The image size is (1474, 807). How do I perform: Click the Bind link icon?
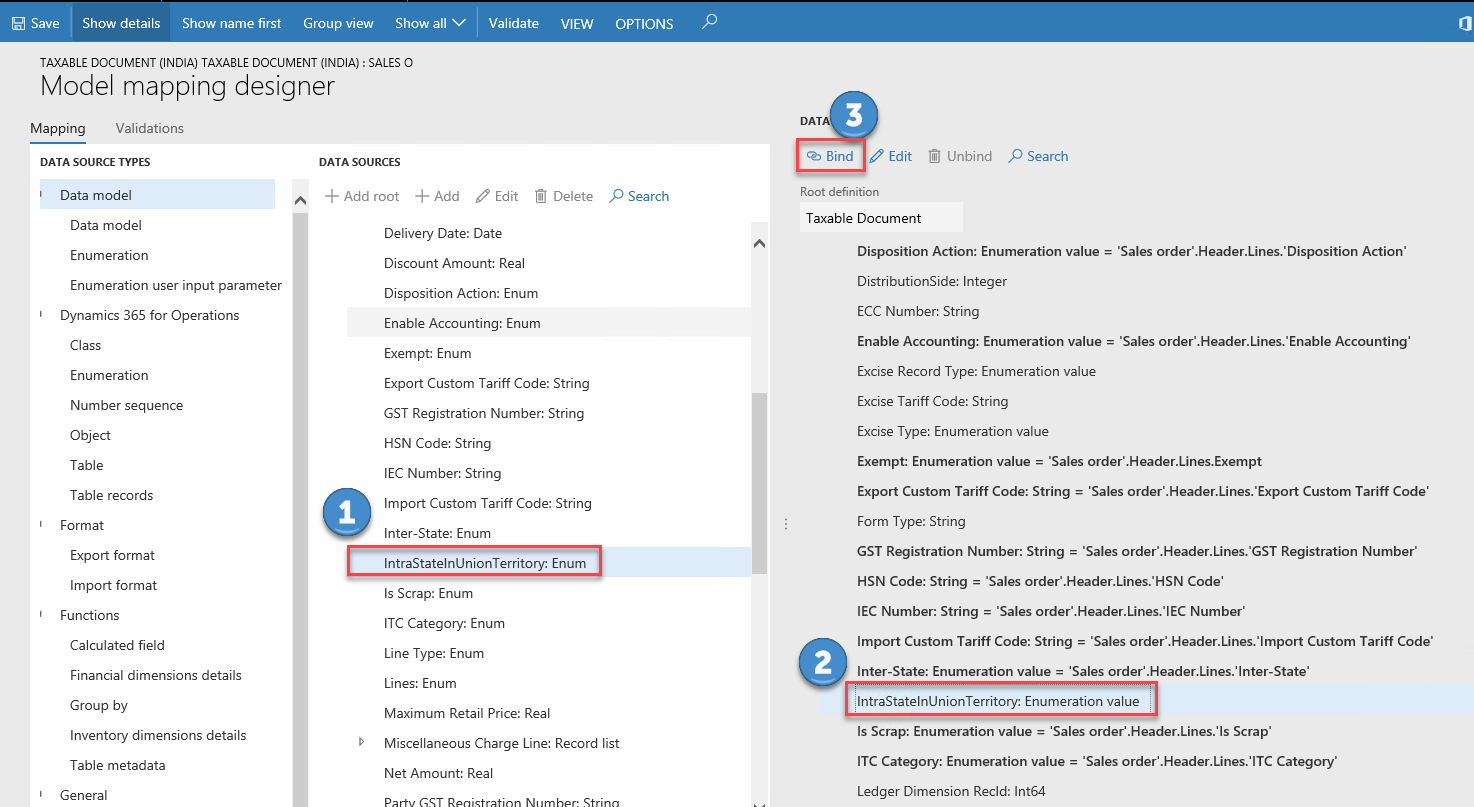[814, 156]
